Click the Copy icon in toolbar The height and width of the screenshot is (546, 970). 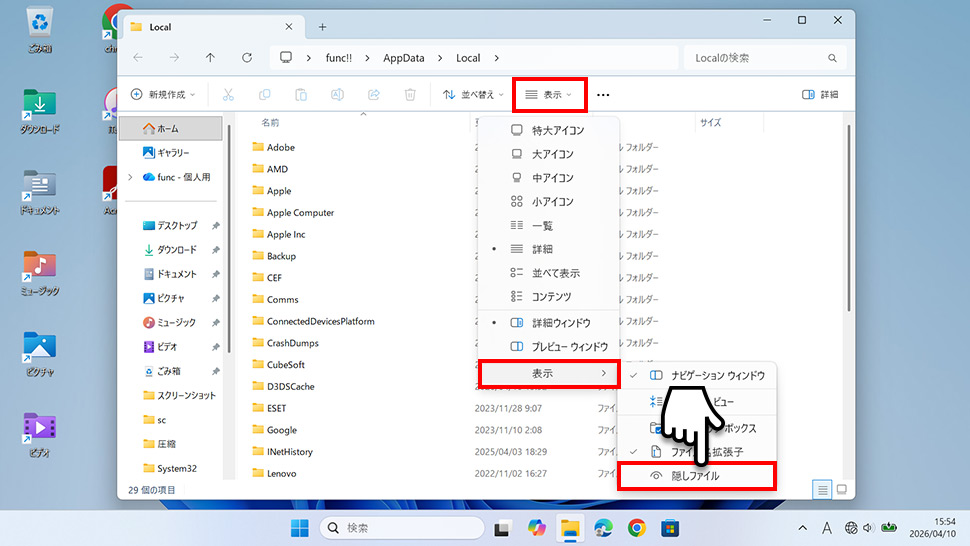tap(264, 95)
